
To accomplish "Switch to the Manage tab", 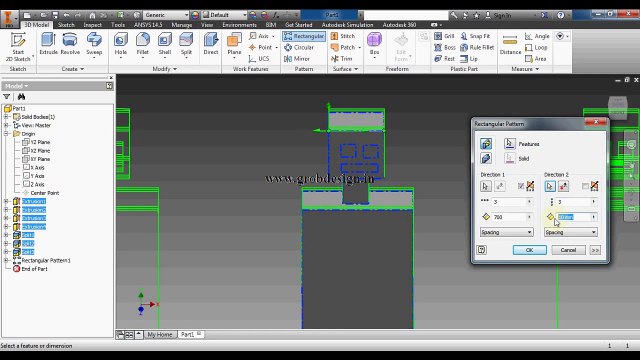I will (182, 25).
